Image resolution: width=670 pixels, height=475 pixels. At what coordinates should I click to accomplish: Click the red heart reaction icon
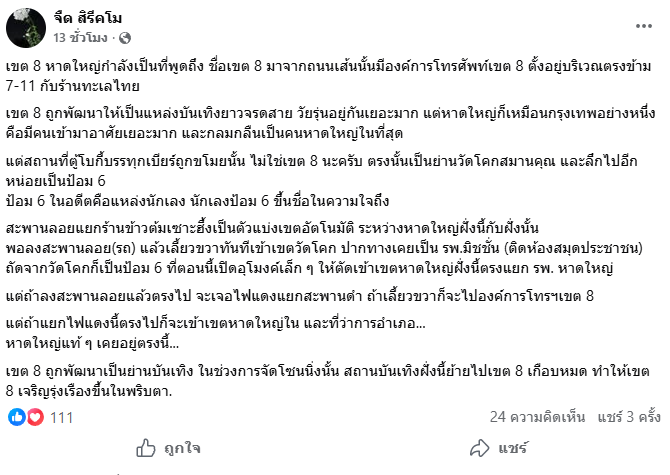click(x=32, y=416)
